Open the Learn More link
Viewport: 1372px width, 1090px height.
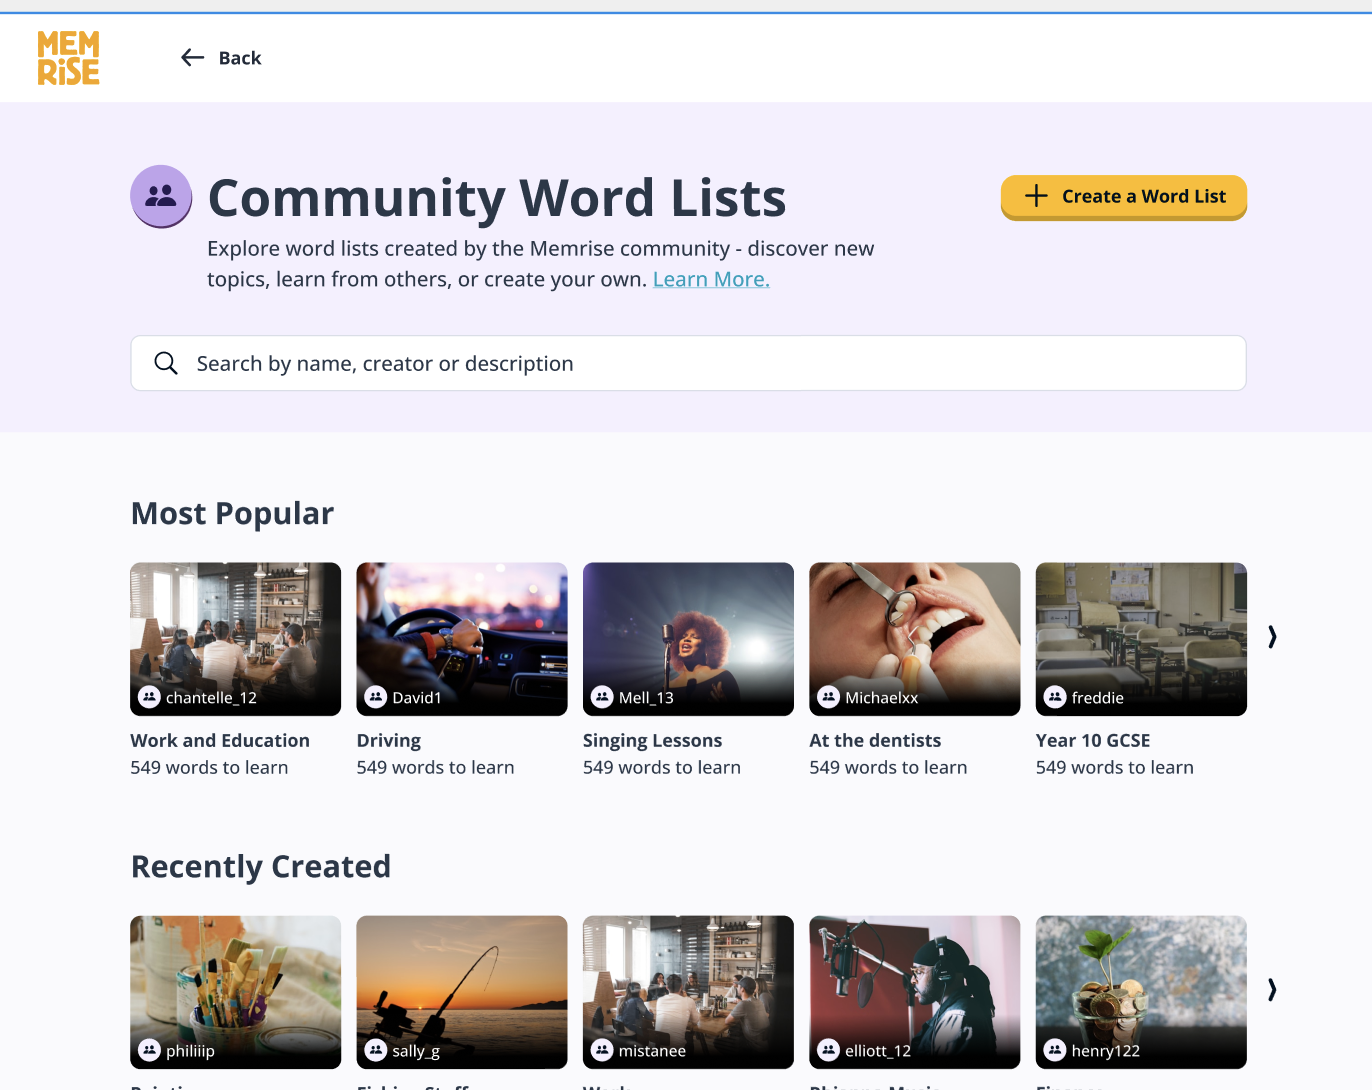(x=711, y=279)
